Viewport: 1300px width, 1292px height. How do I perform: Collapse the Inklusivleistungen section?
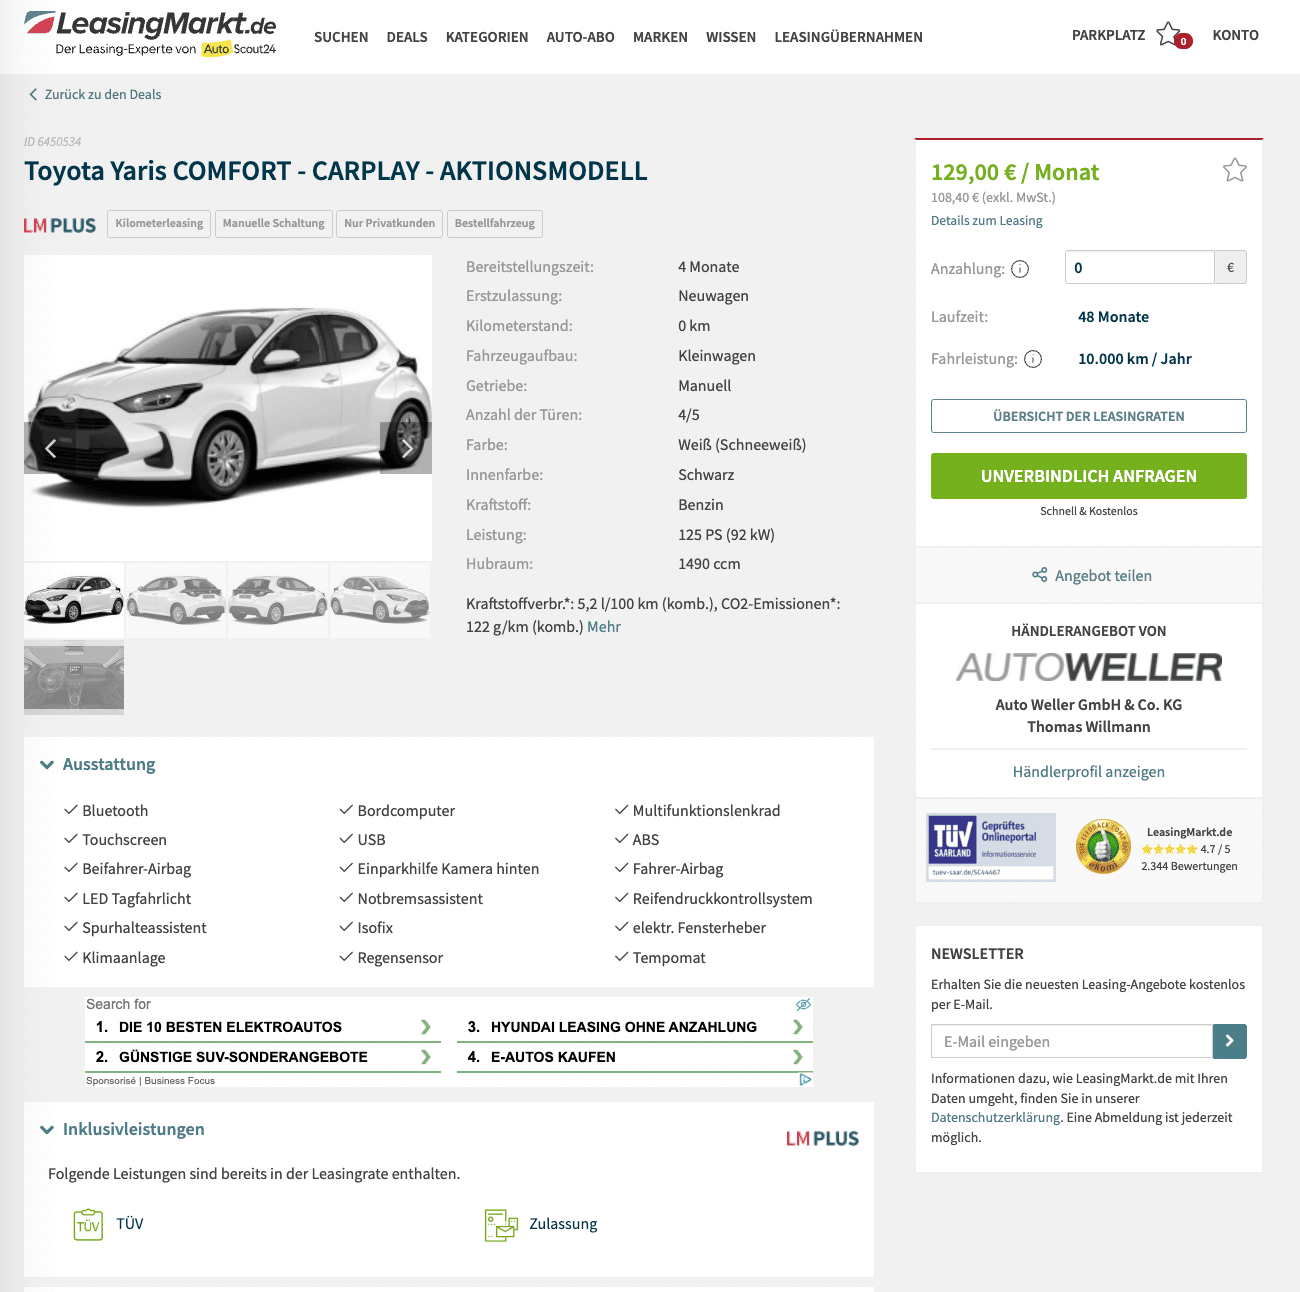[x=46, y=1129]
